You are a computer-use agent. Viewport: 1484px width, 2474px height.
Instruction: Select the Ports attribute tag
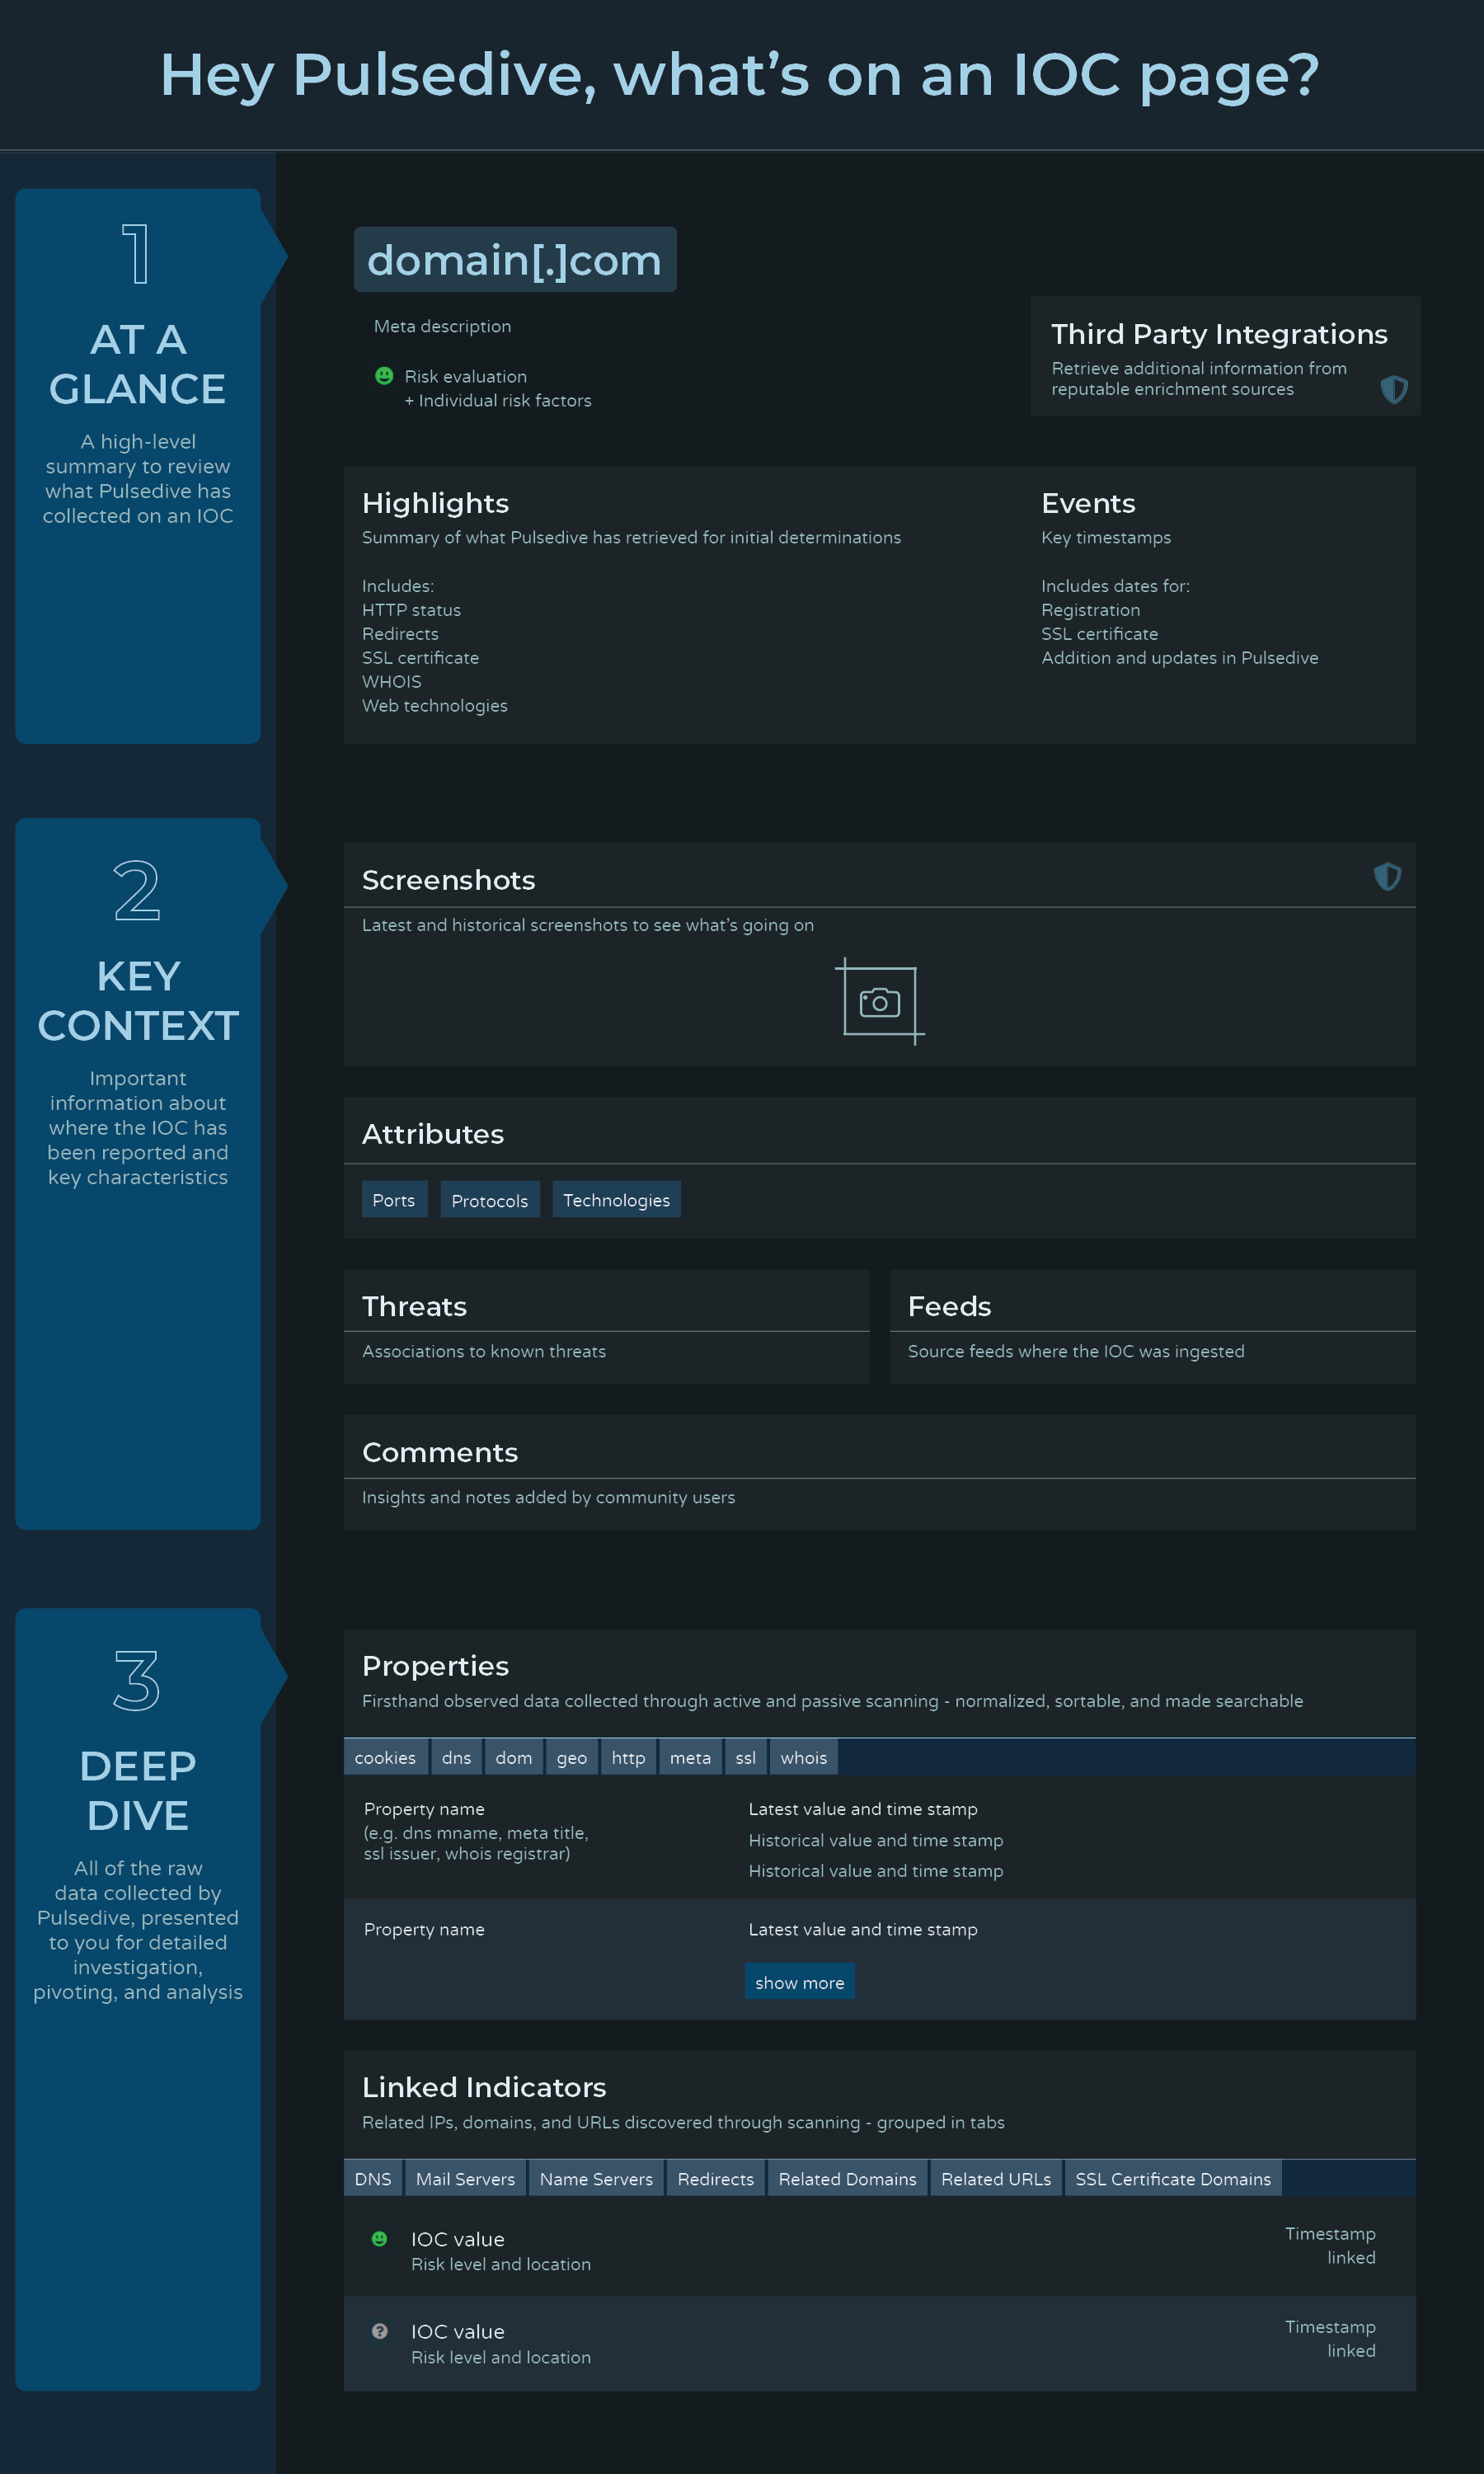[394, 1200]
